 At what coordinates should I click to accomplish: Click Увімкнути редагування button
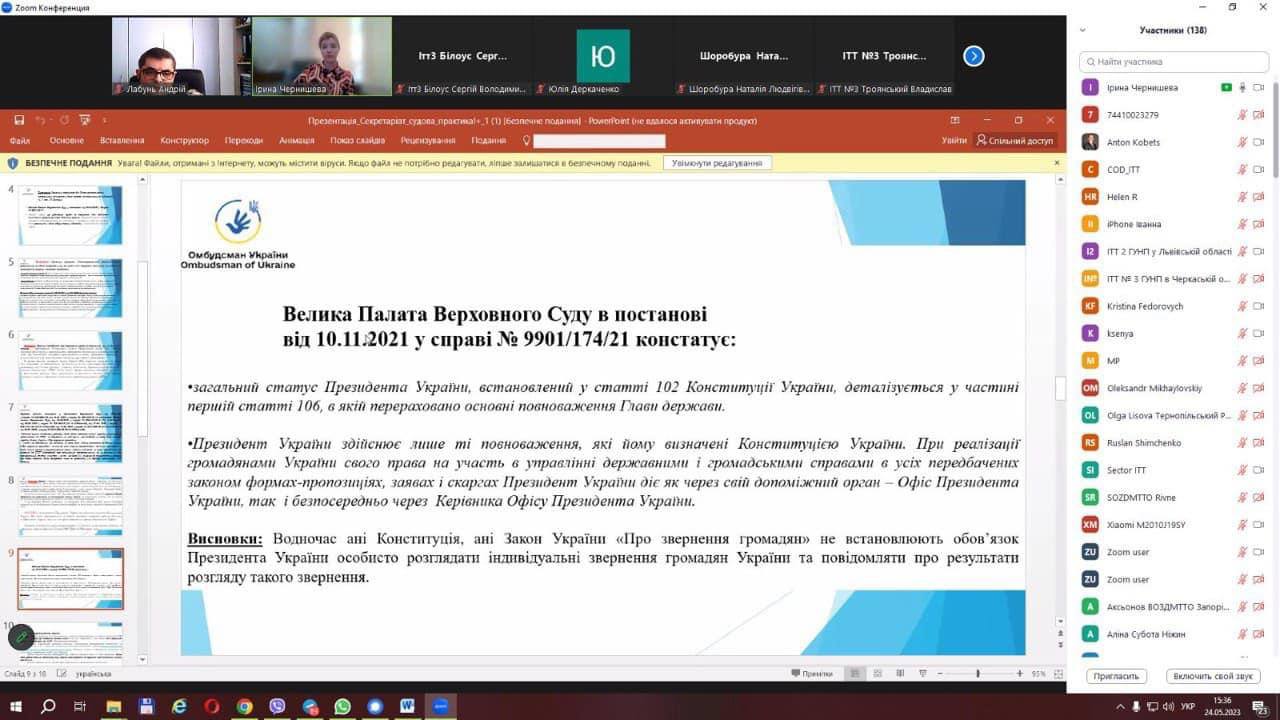717,163
